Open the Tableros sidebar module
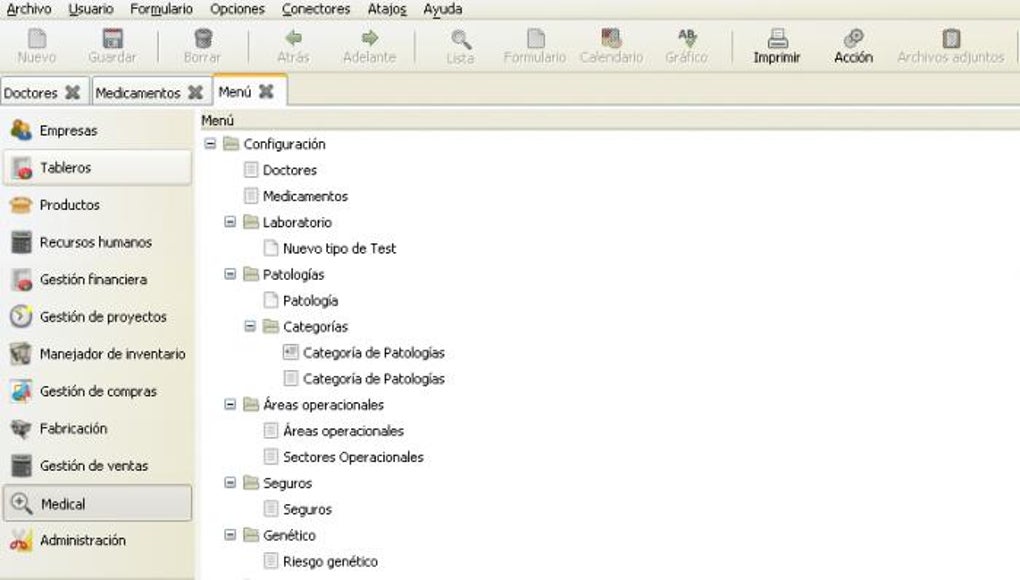Viewport: 1020px width, 580px height. click(x=98, y=168)
